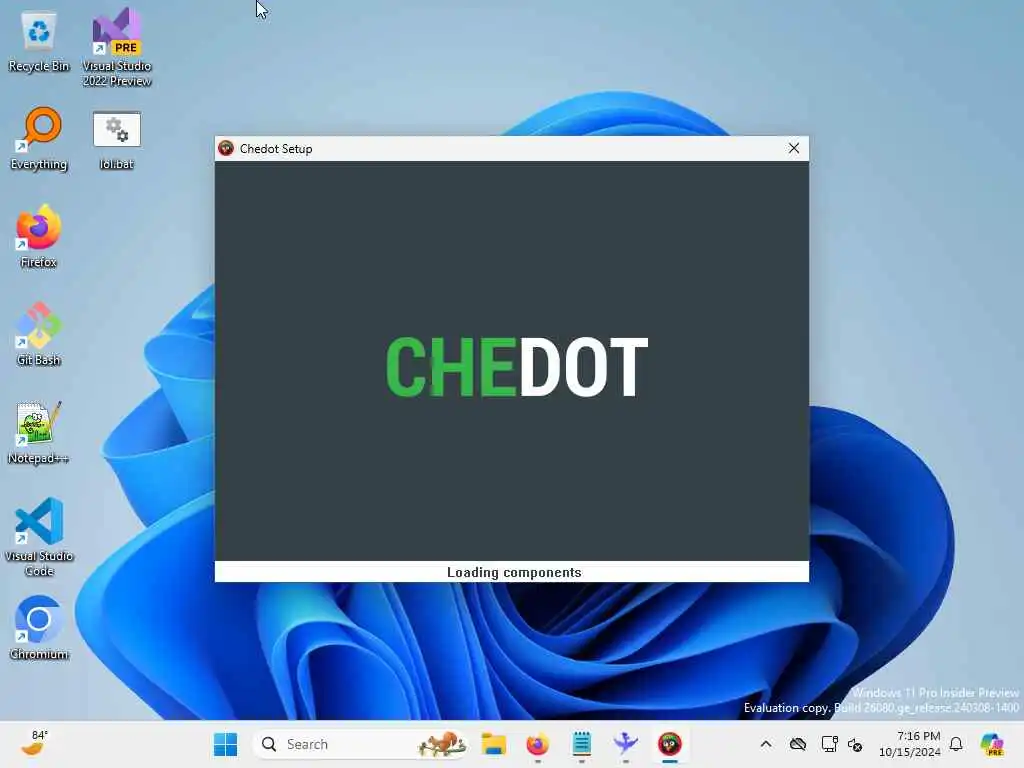The image size is (1024, 768).
Task: Click the muted volume tray icon
Action: click(x=855, y=744)
